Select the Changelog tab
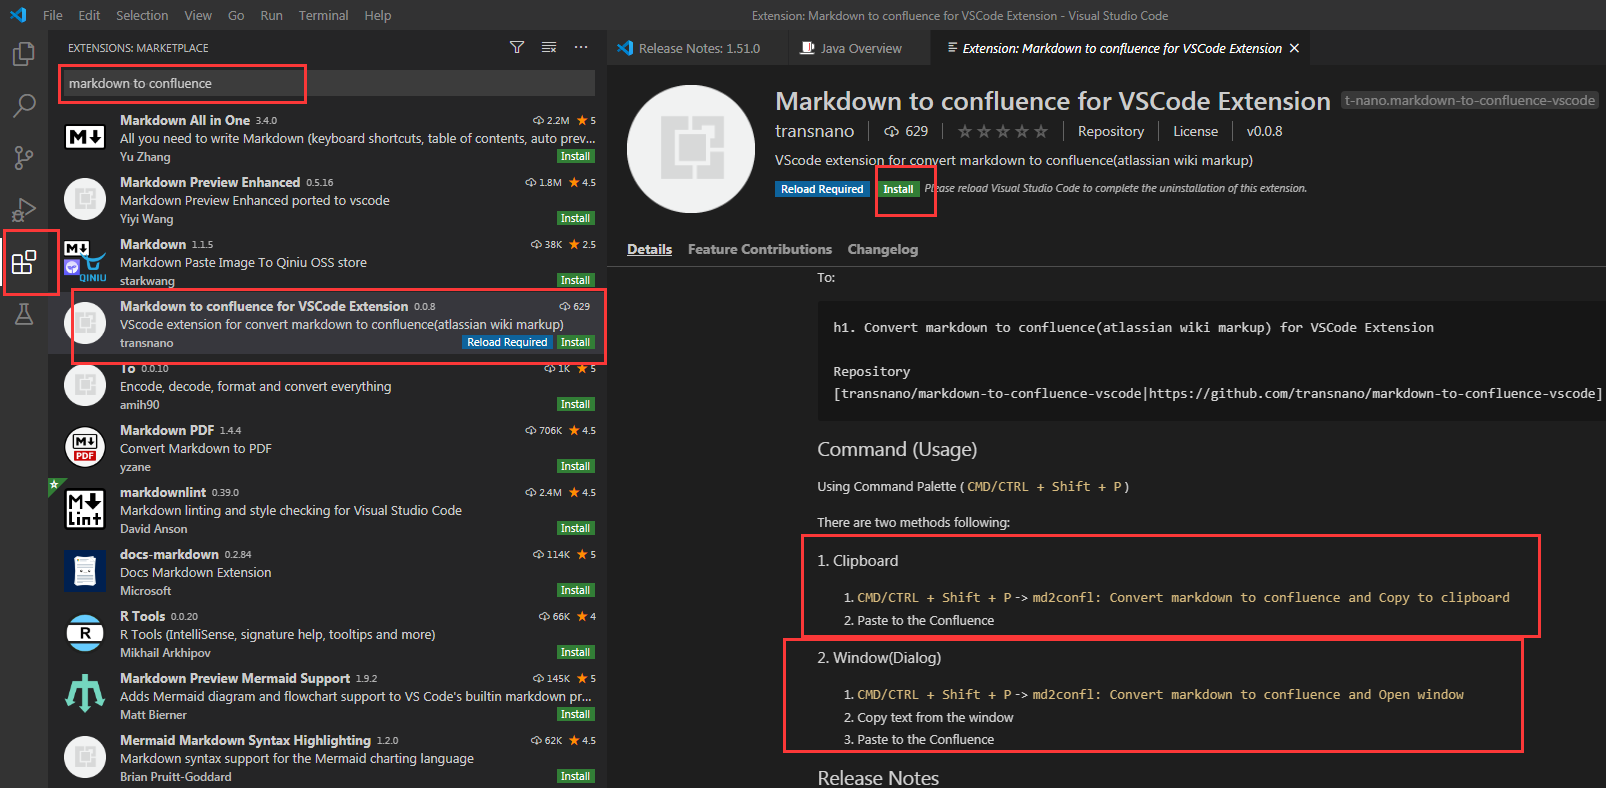Viewport: 1606px width, 788px height. point(883,249)
